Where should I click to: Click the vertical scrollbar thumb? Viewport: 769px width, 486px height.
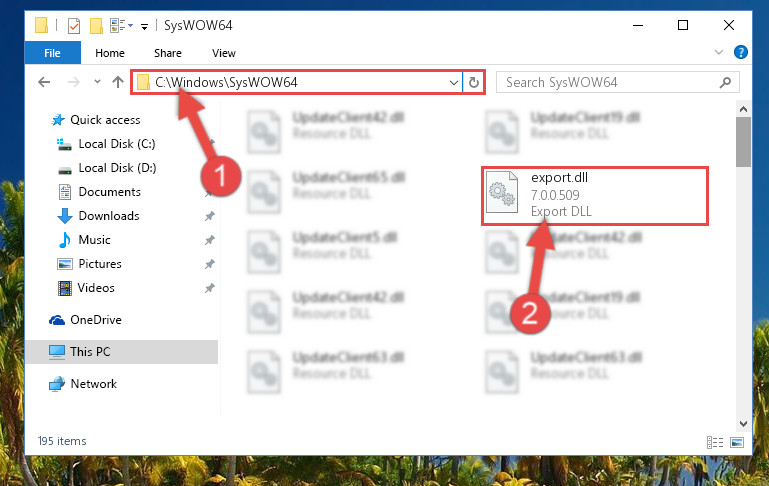click(743, 142)
